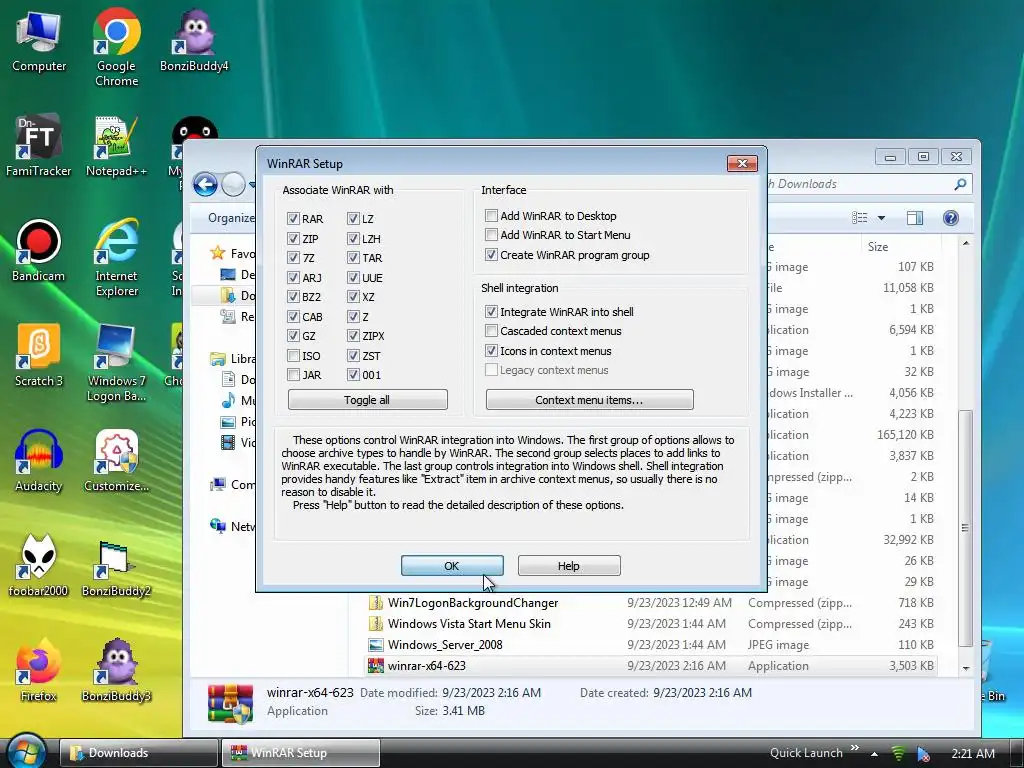The height and width of the screenshot is (768, 1024).
Task: Select Windows 7 Logon Background shortcut
Action: (116, 363)
